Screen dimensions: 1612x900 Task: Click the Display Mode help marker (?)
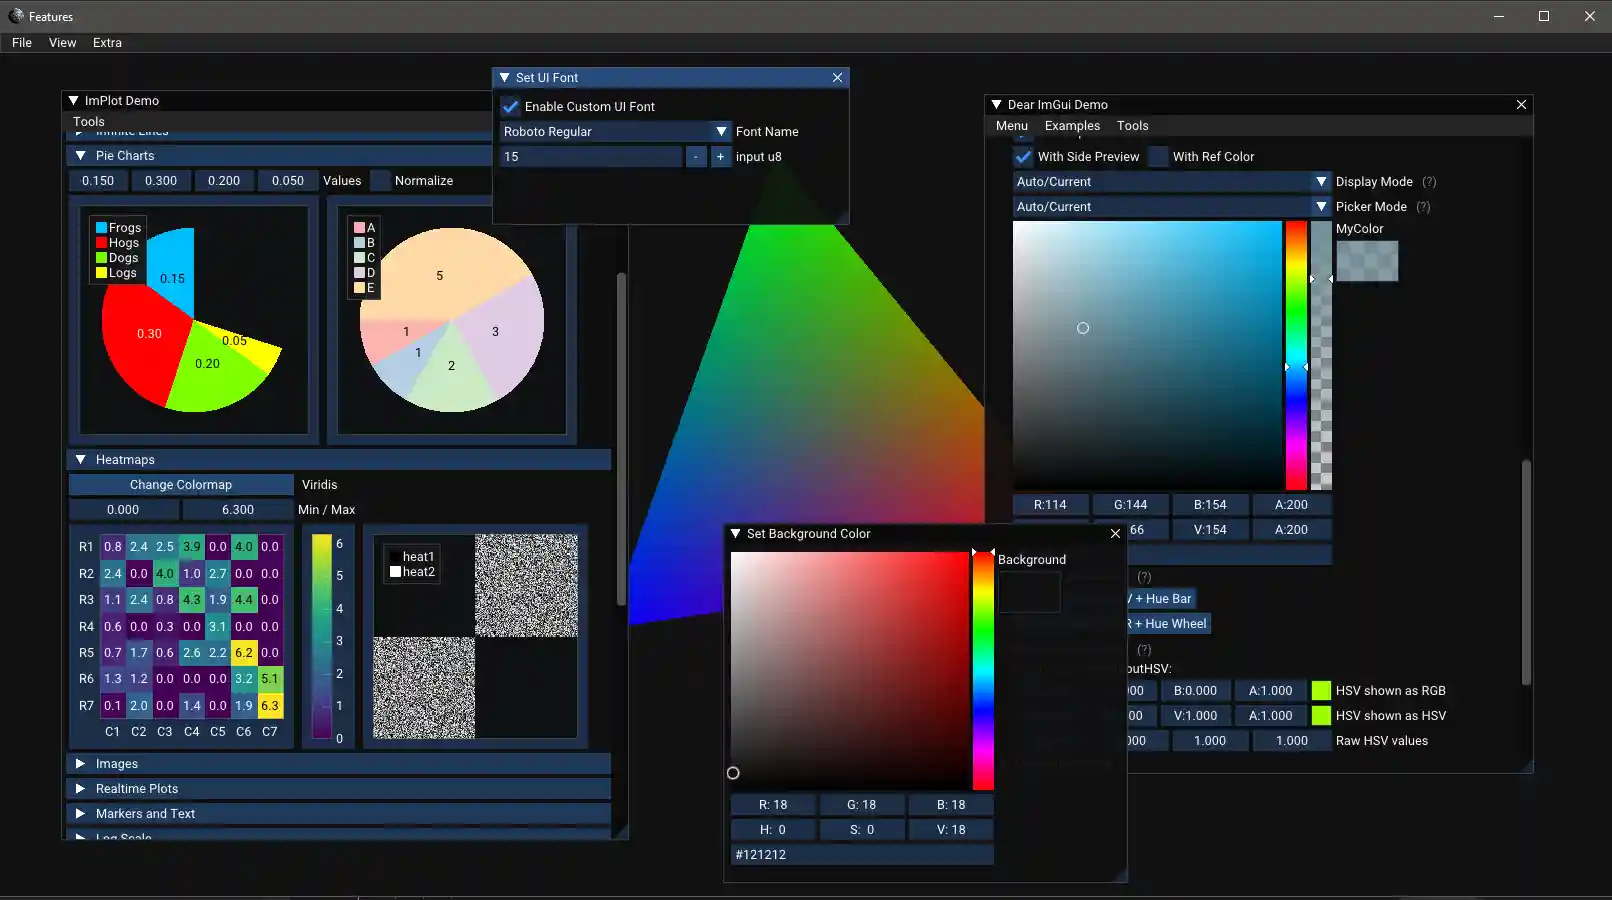click(1428, 182)
